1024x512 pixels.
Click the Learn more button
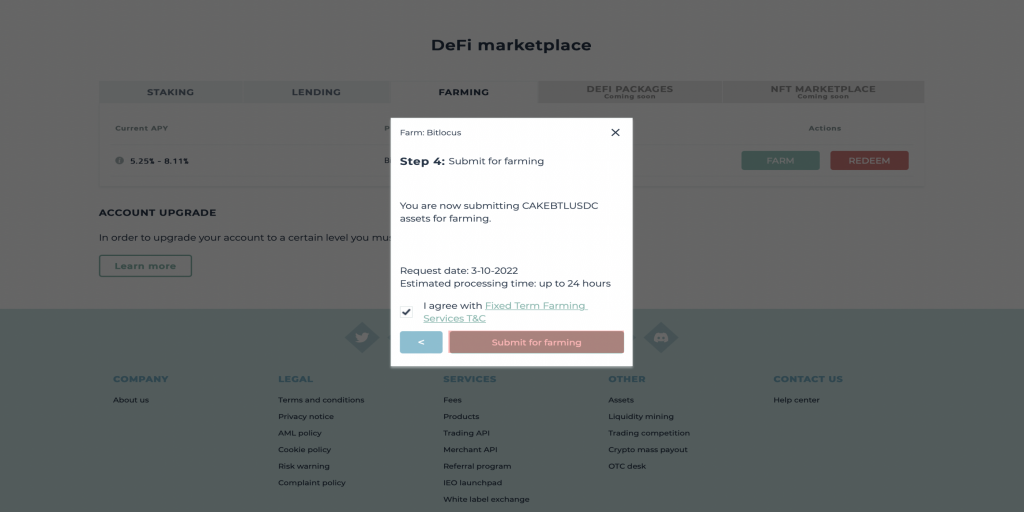click(146, 266)
